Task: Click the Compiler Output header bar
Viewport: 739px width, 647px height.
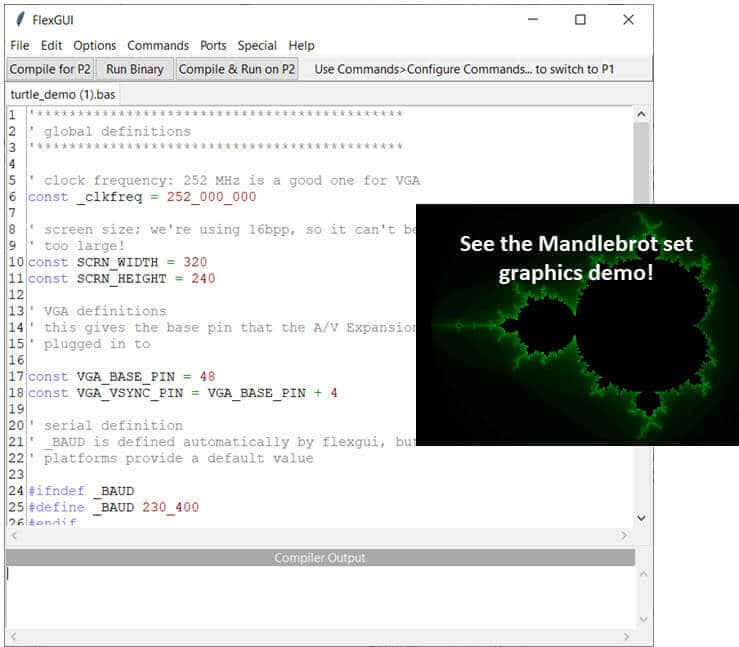Action: (320, 558)
